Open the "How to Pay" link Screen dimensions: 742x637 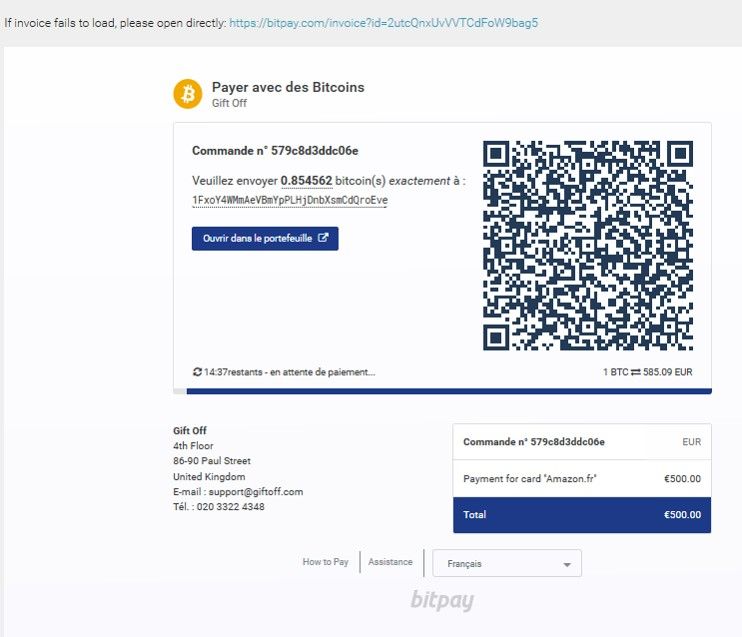[x=325, y=562]
